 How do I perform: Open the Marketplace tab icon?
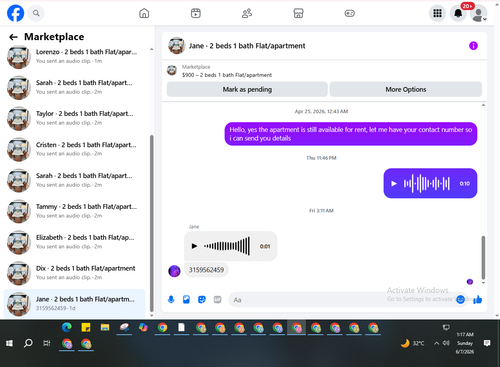point(298,13)
